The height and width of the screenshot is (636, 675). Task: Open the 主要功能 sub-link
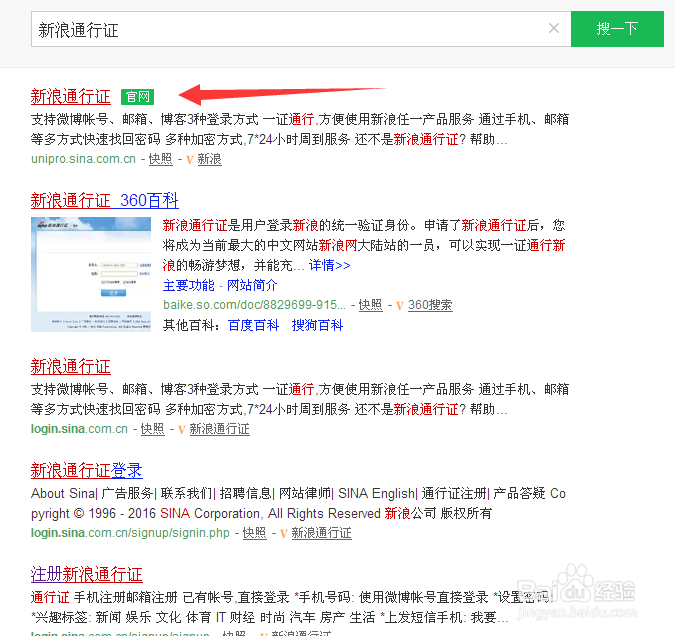coord(189,285)
